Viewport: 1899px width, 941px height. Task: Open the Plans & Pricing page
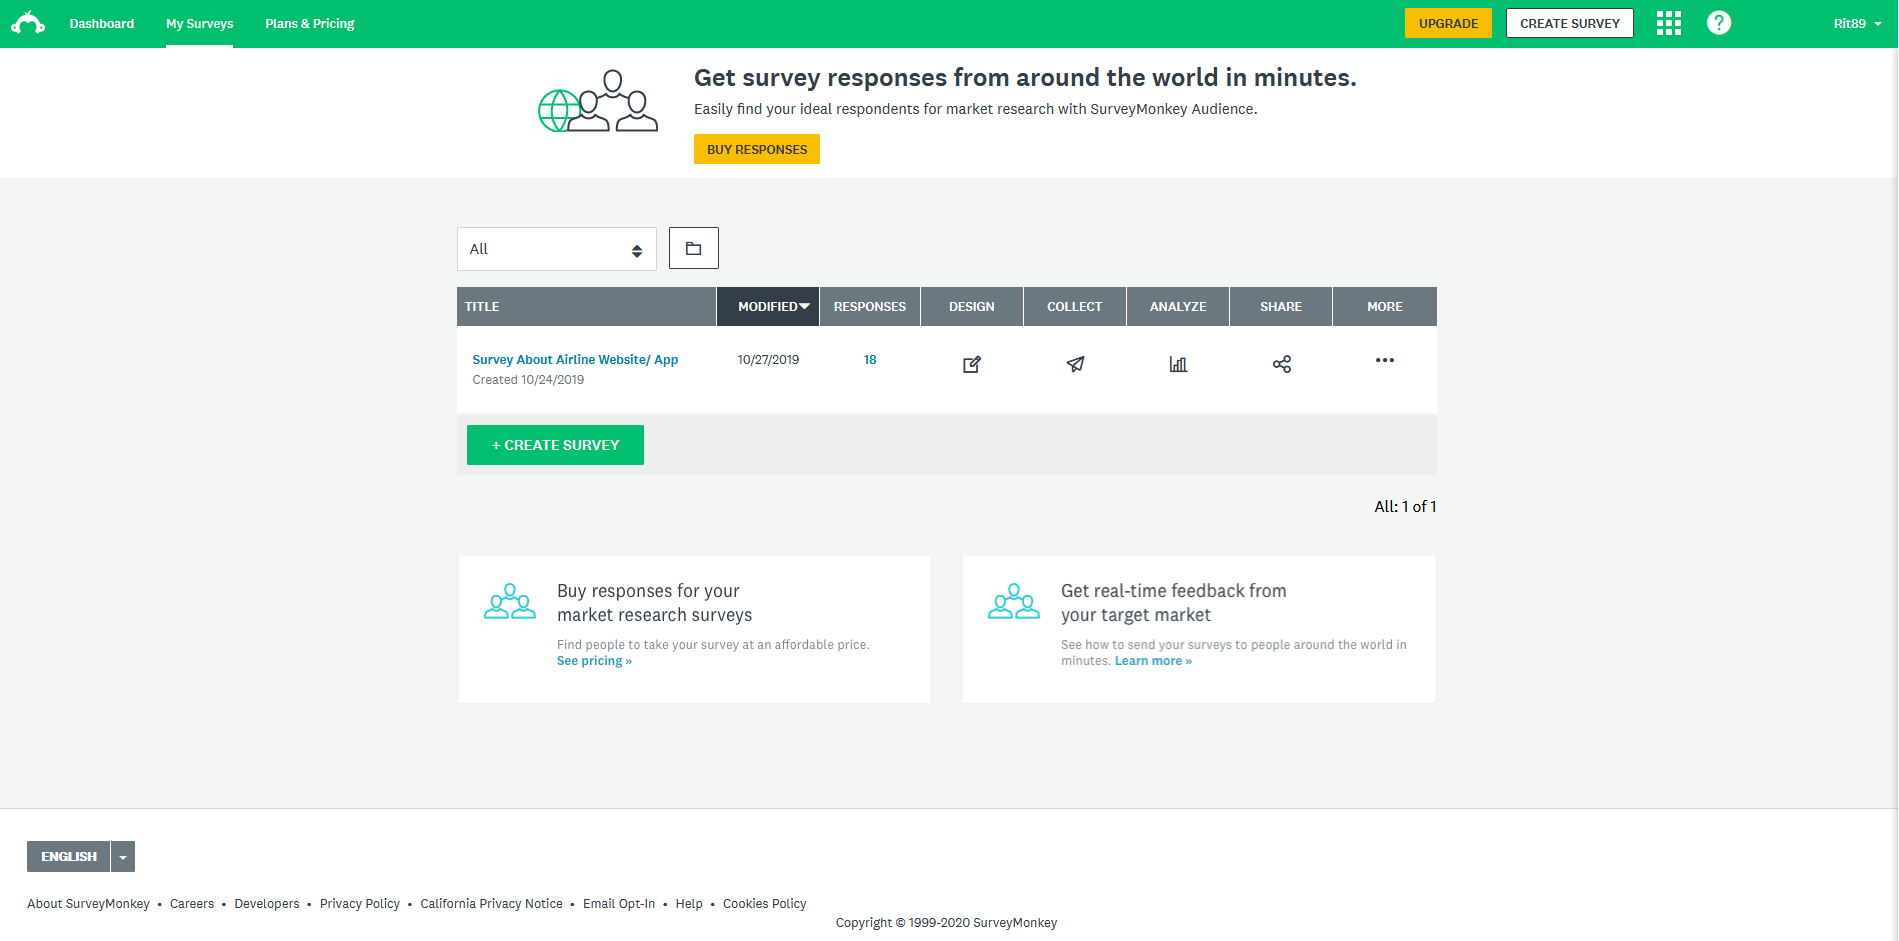[309, 23]
